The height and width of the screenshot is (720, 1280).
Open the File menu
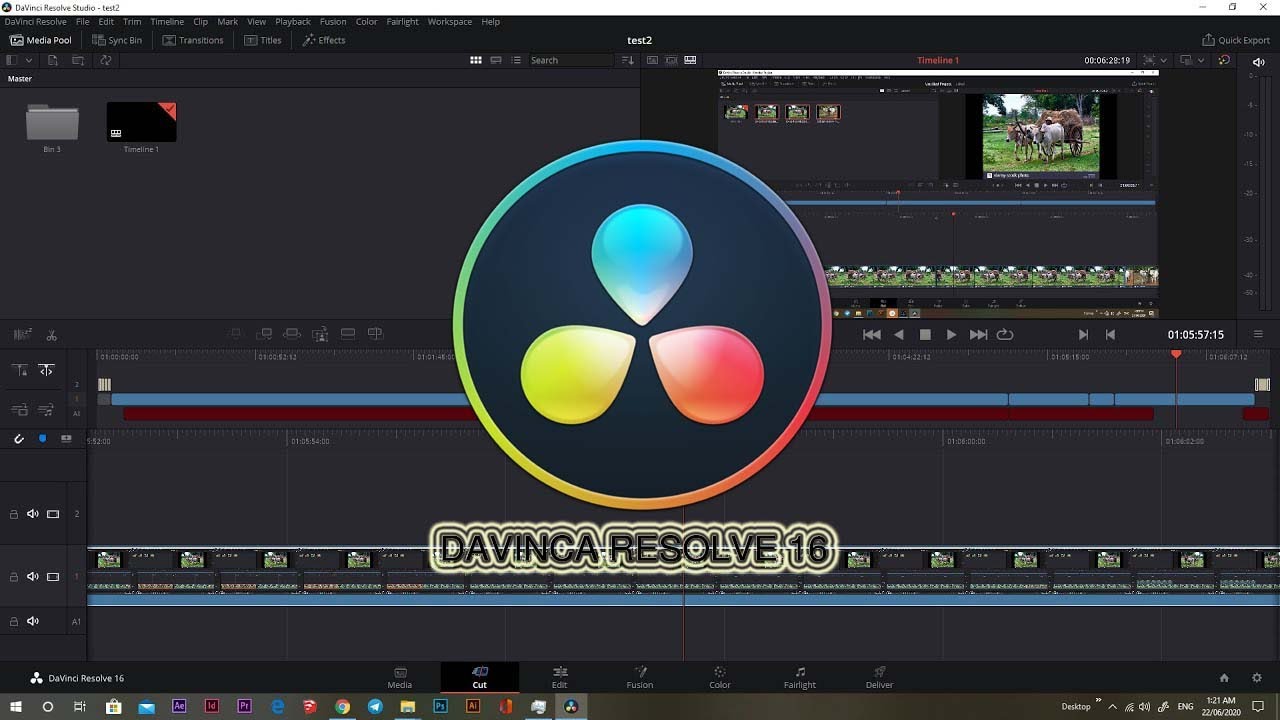pyautogui.click(x=83, y=21)
